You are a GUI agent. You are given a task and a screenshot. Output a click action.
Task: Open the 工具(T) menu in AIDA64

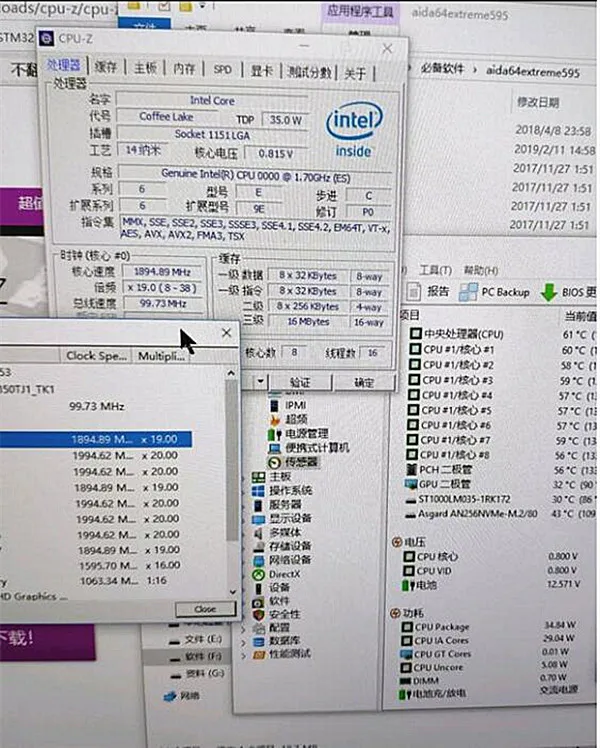coord(435,270)
